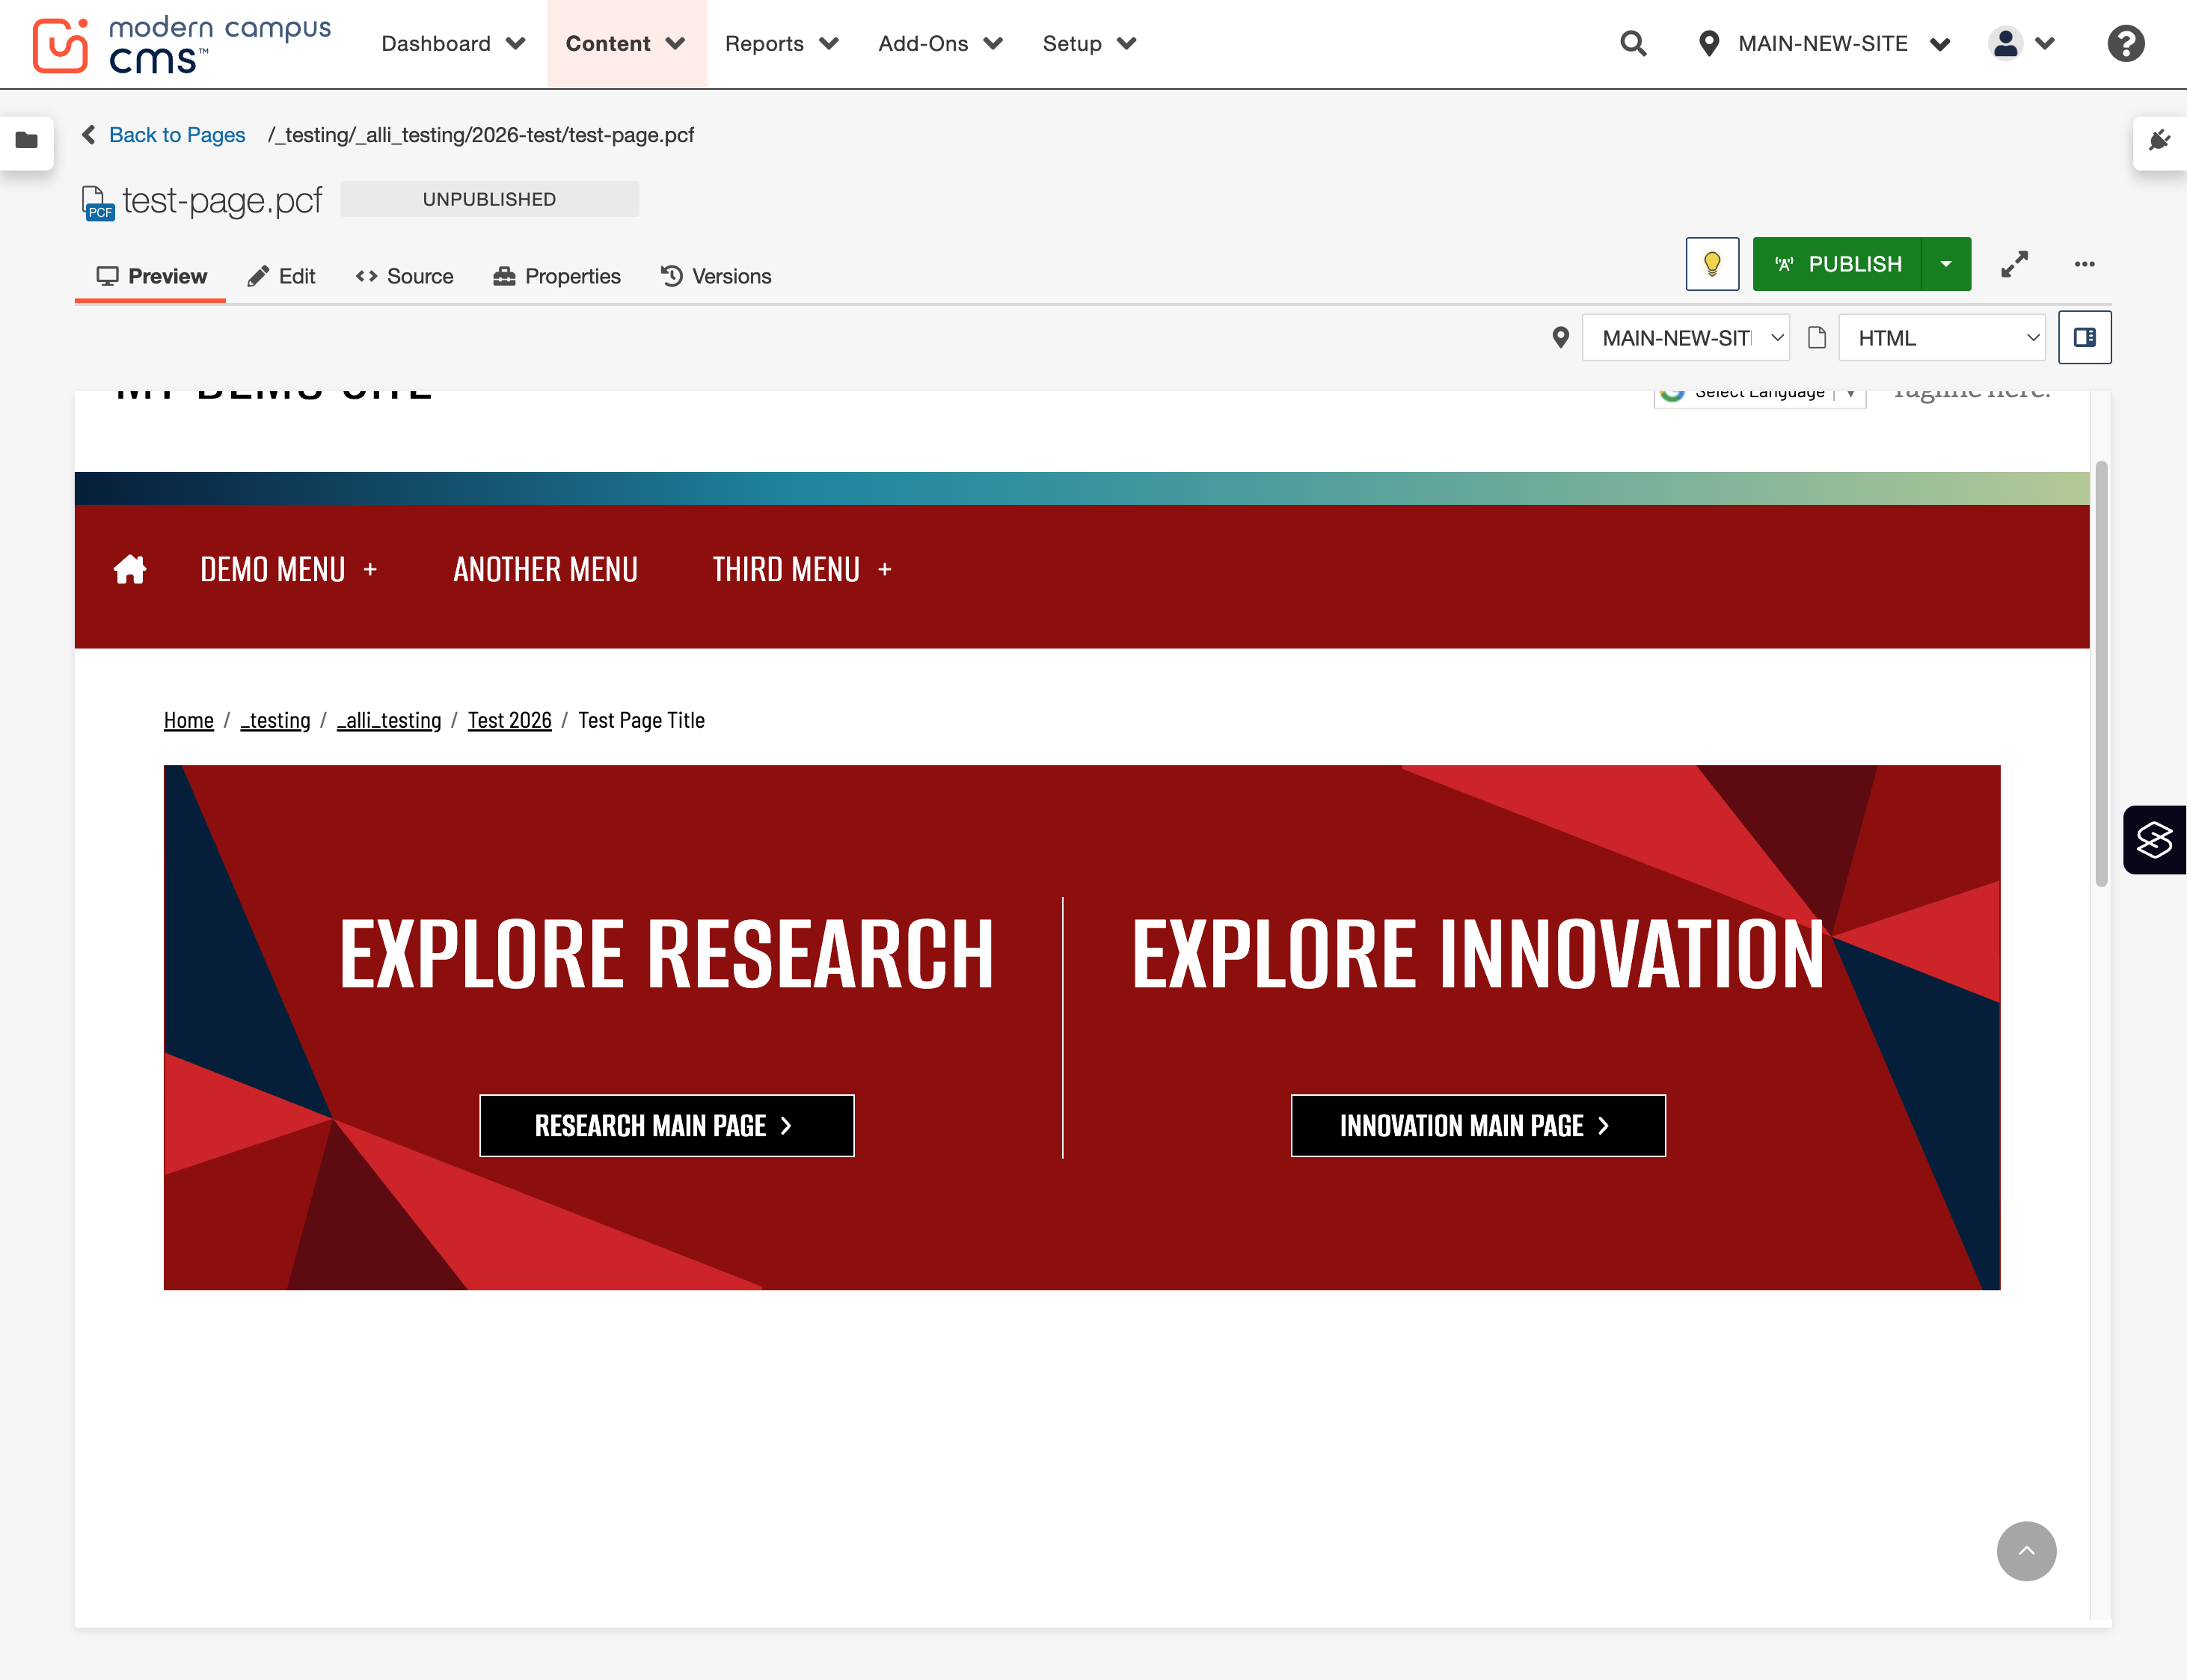Click the Modern Campus CMS logo
Viewport: 2187px width, 1680px height.
181,44
